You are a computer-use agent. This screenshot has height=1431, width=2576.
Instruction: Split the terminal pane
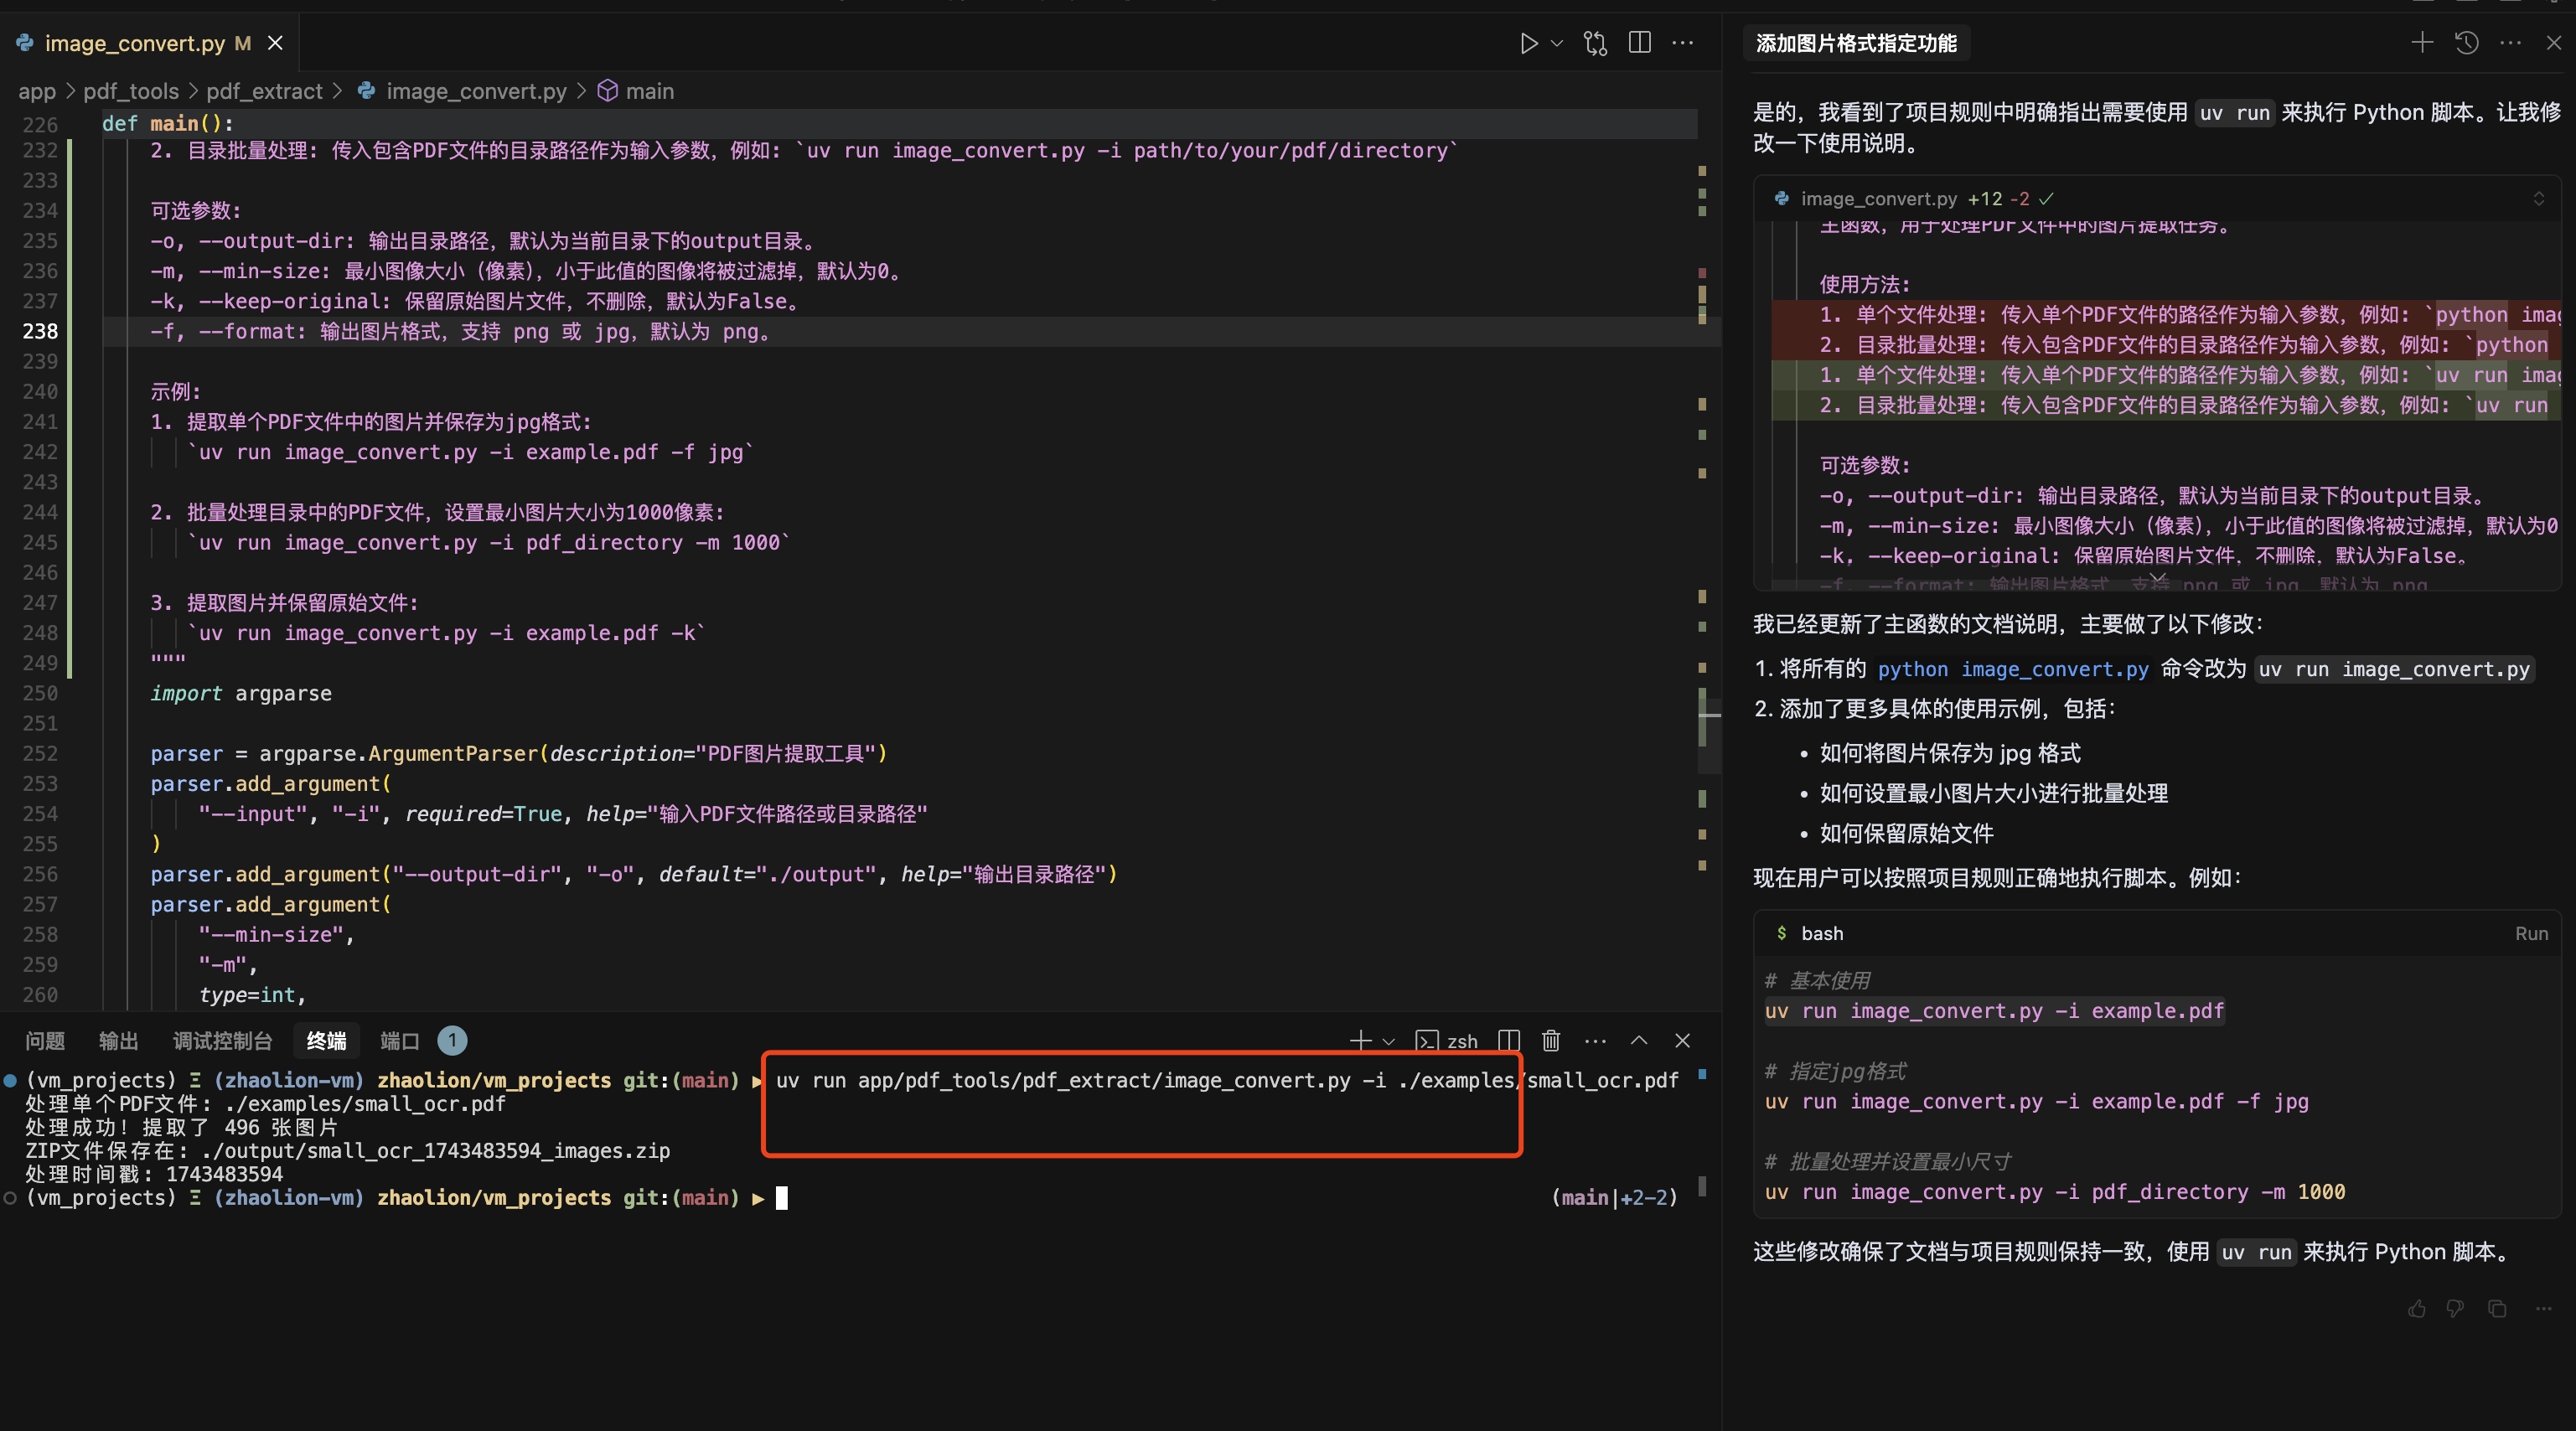[1509, 1041]
